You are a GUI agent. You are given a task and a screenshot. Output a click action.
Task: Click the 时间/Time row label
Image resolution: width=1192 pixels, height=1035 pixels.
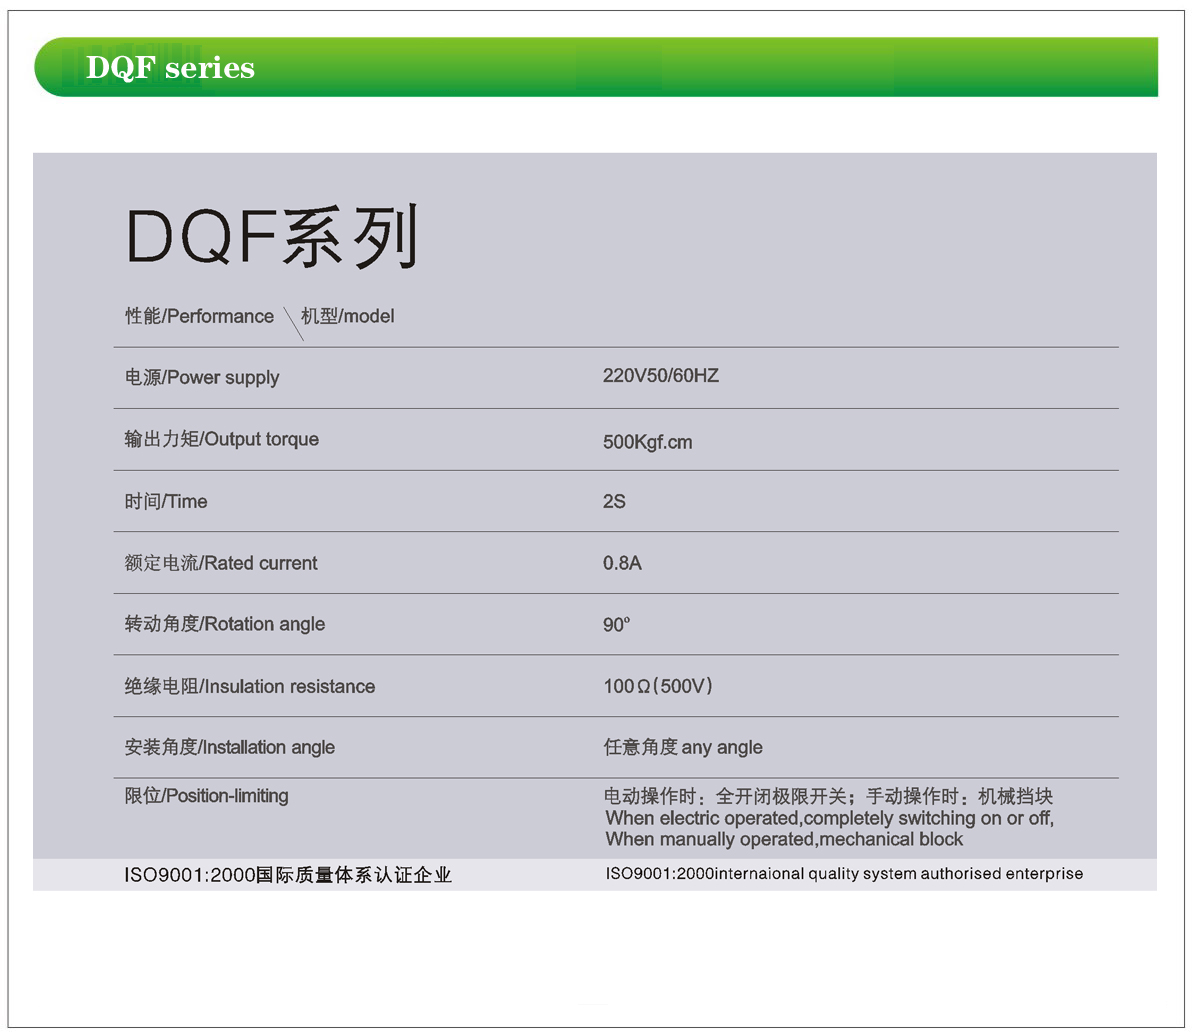point(166,501)
